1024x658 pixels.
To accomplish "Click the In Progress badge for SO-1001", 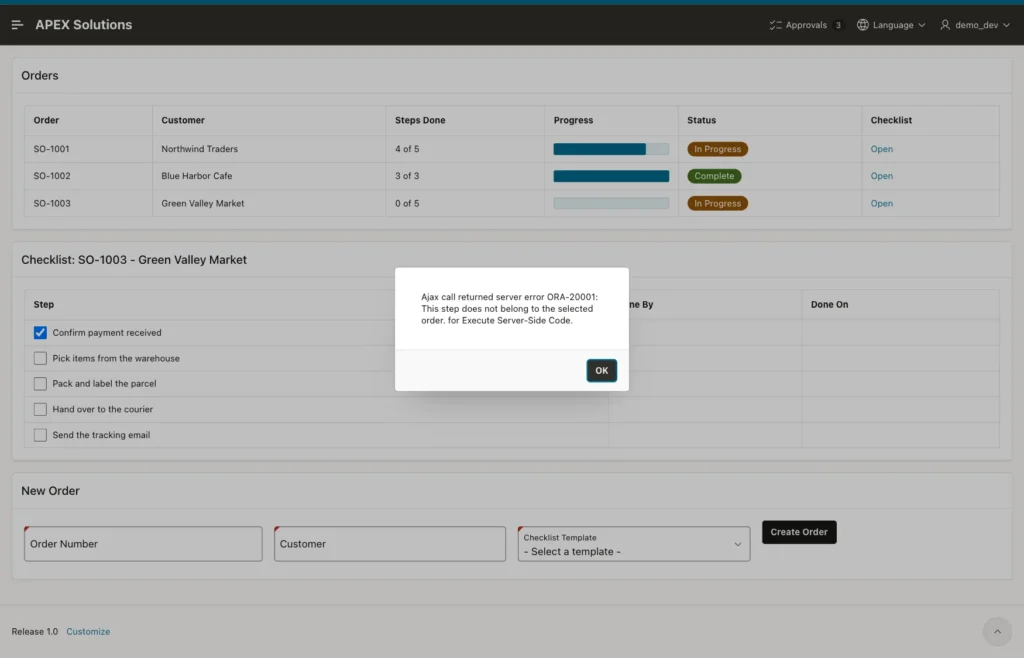I will point(717,149).
